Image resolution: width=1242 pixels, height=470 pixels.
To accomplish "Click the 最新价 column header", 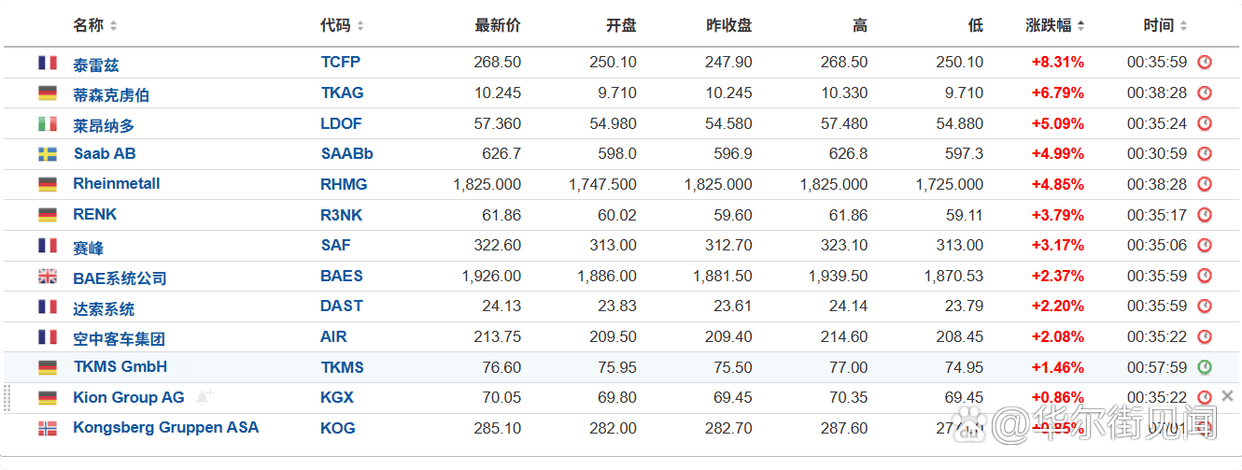I will click(497, 25).
